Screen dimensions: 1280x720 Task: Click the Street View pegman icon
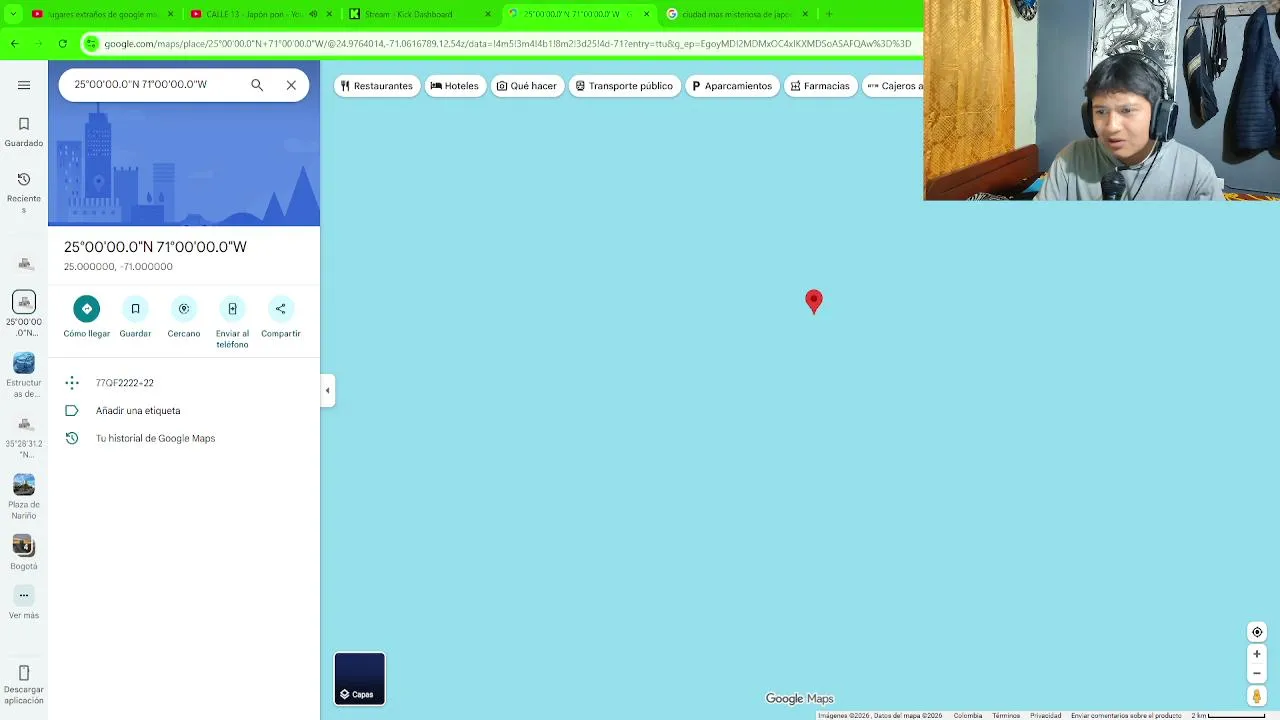coord(1257,696)
